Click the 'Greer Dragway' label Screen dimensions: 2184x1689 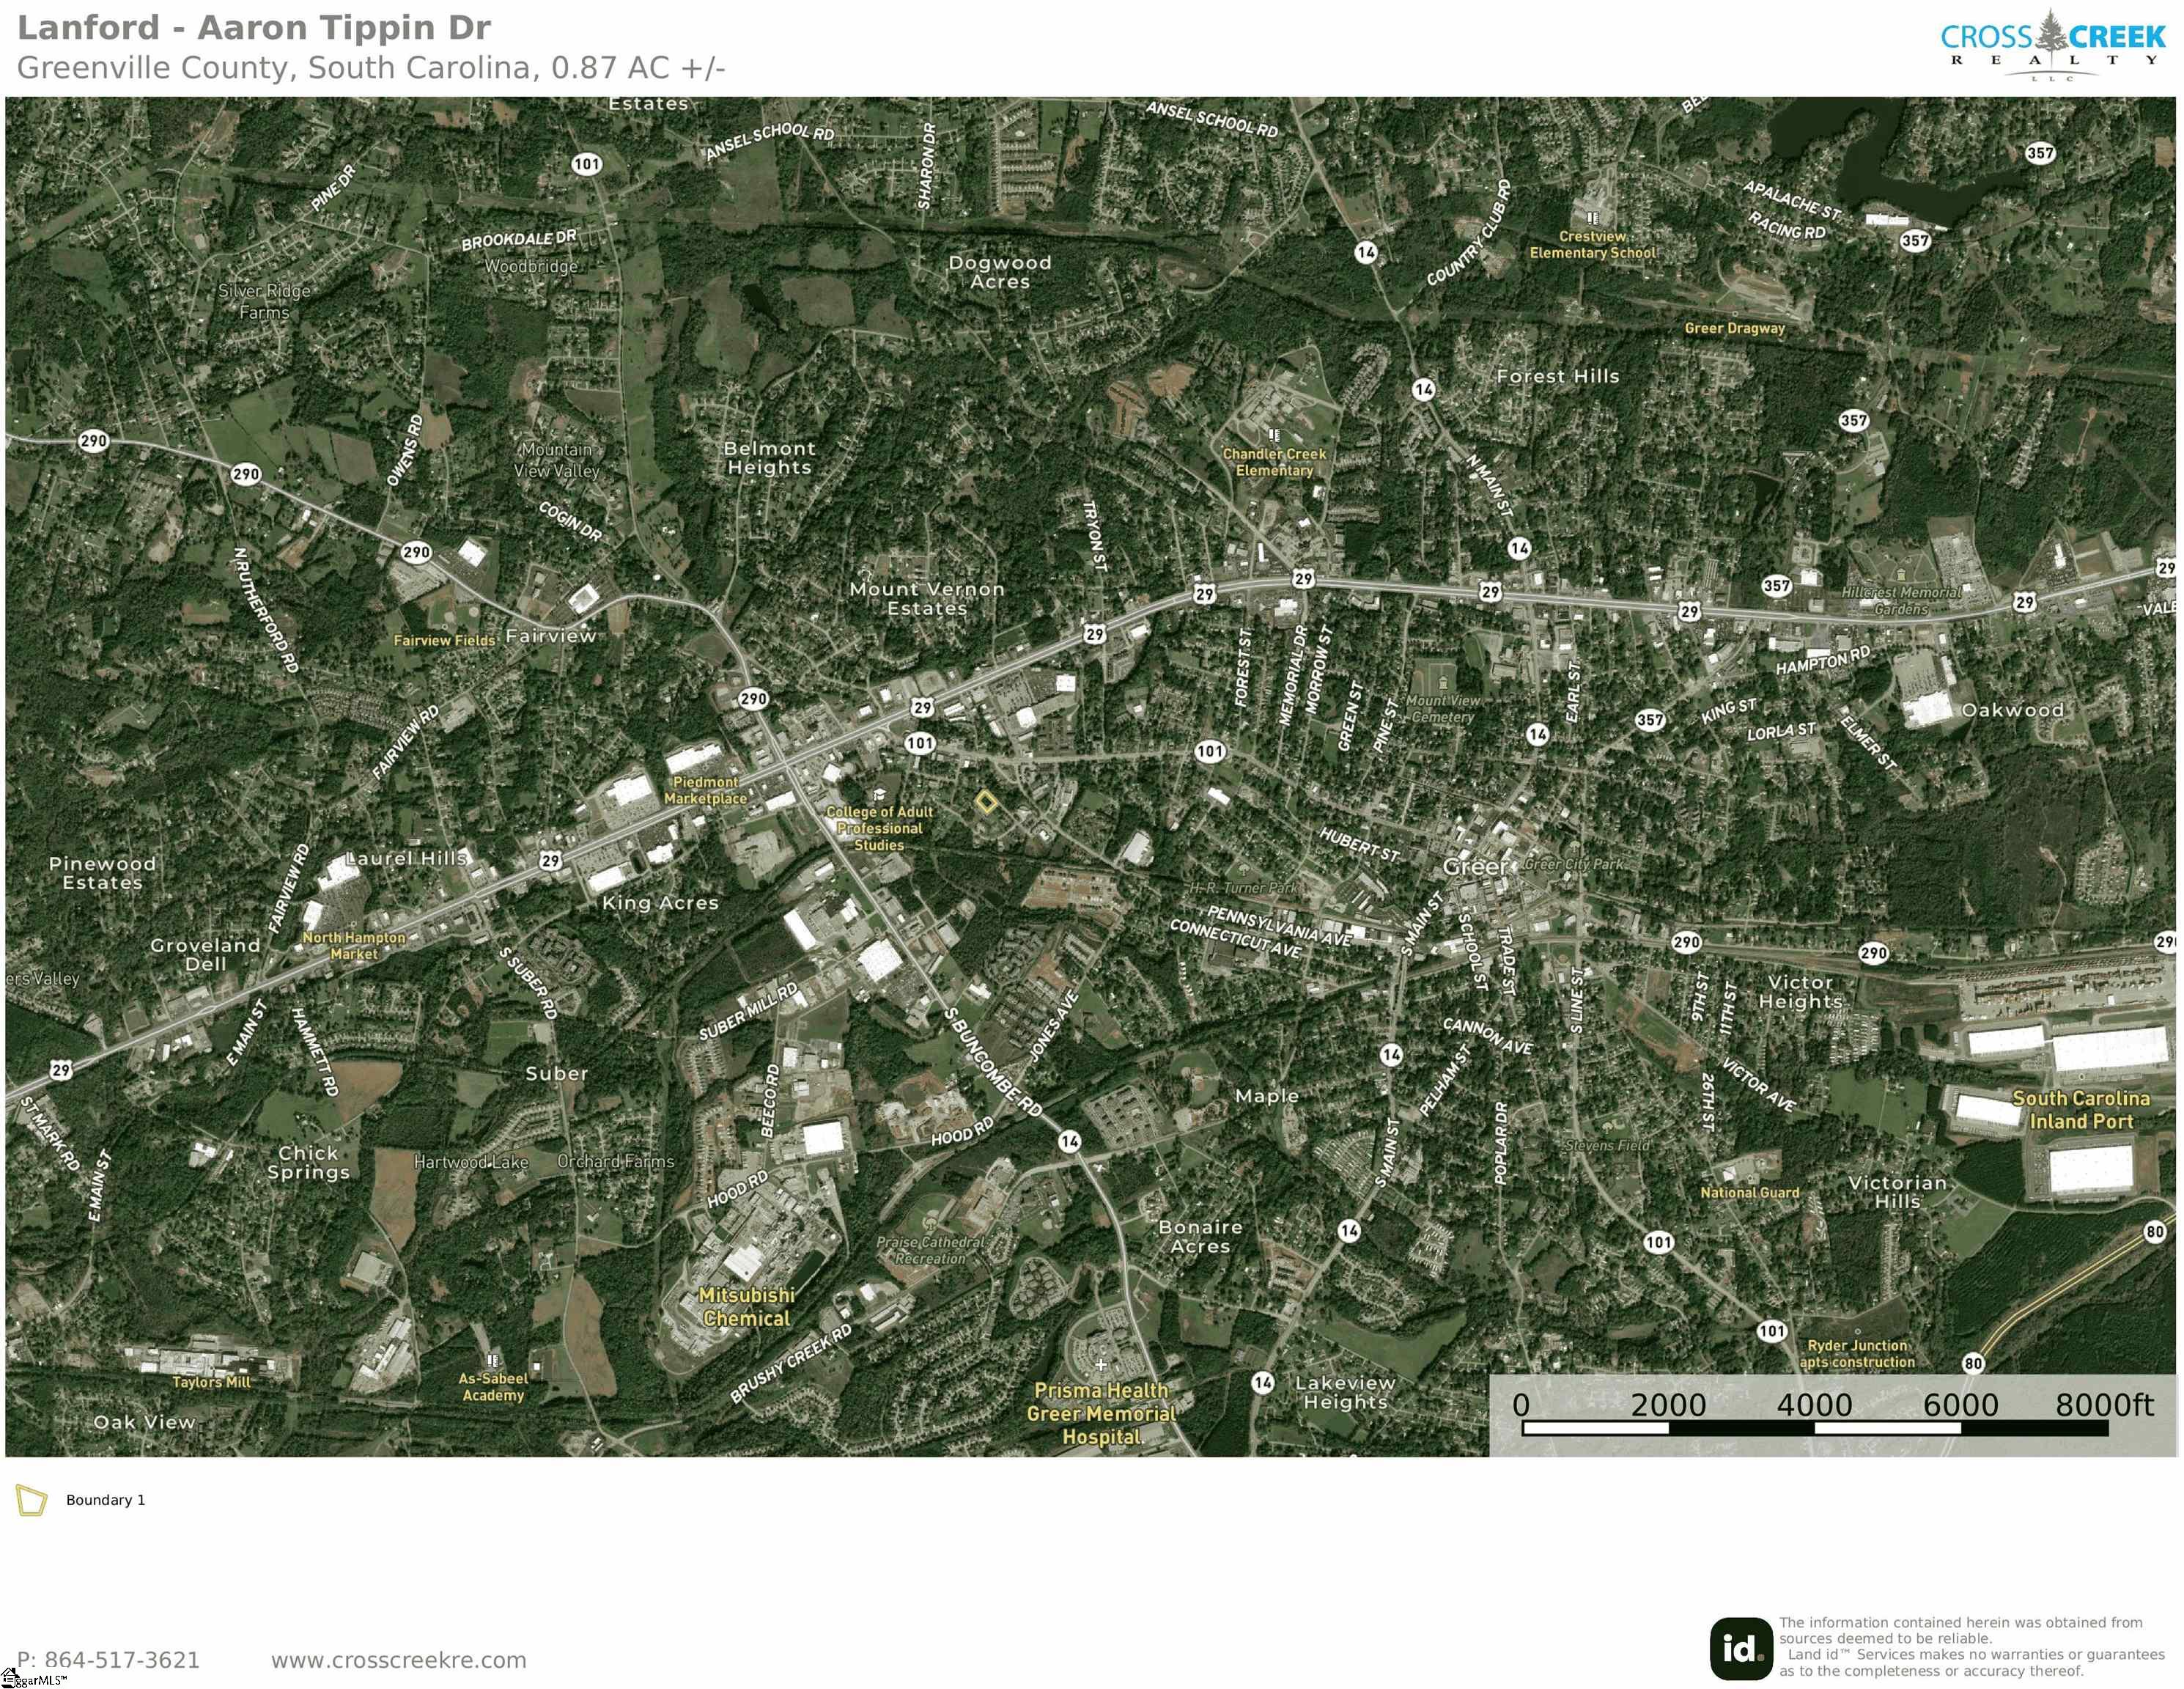(x=1734, y=328)
